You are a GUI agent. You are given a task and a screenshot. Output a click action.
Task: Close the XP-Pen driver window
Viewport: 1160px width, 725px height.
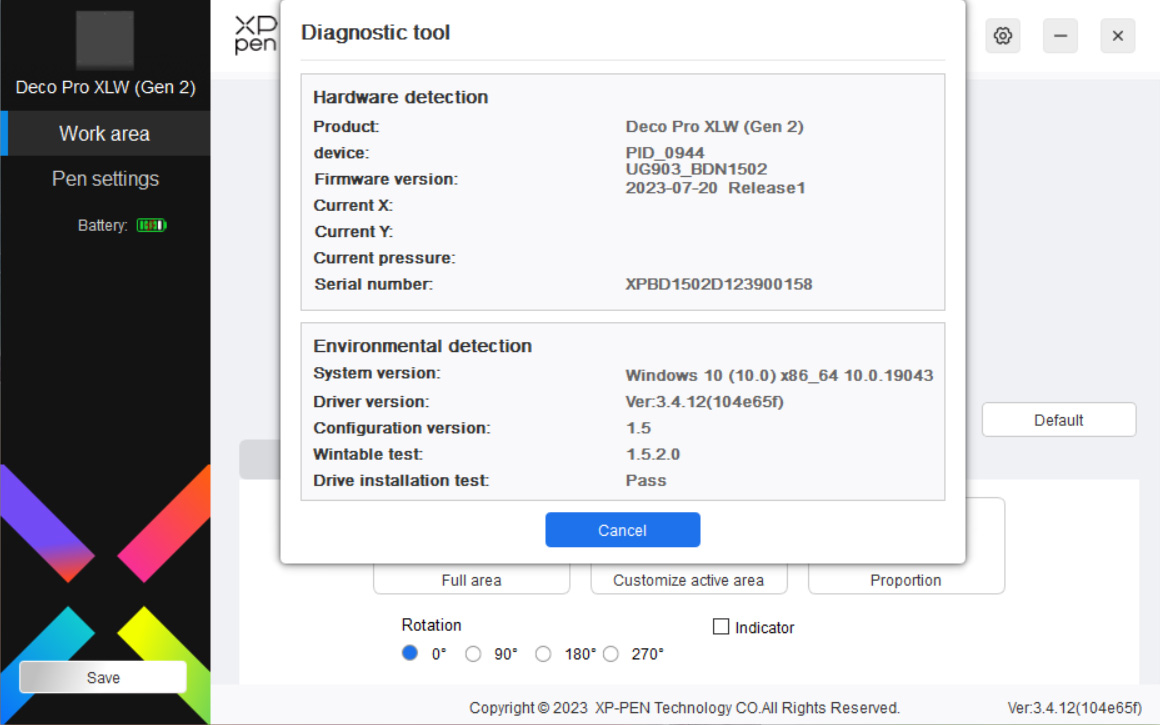click(x=1117, y=37)
